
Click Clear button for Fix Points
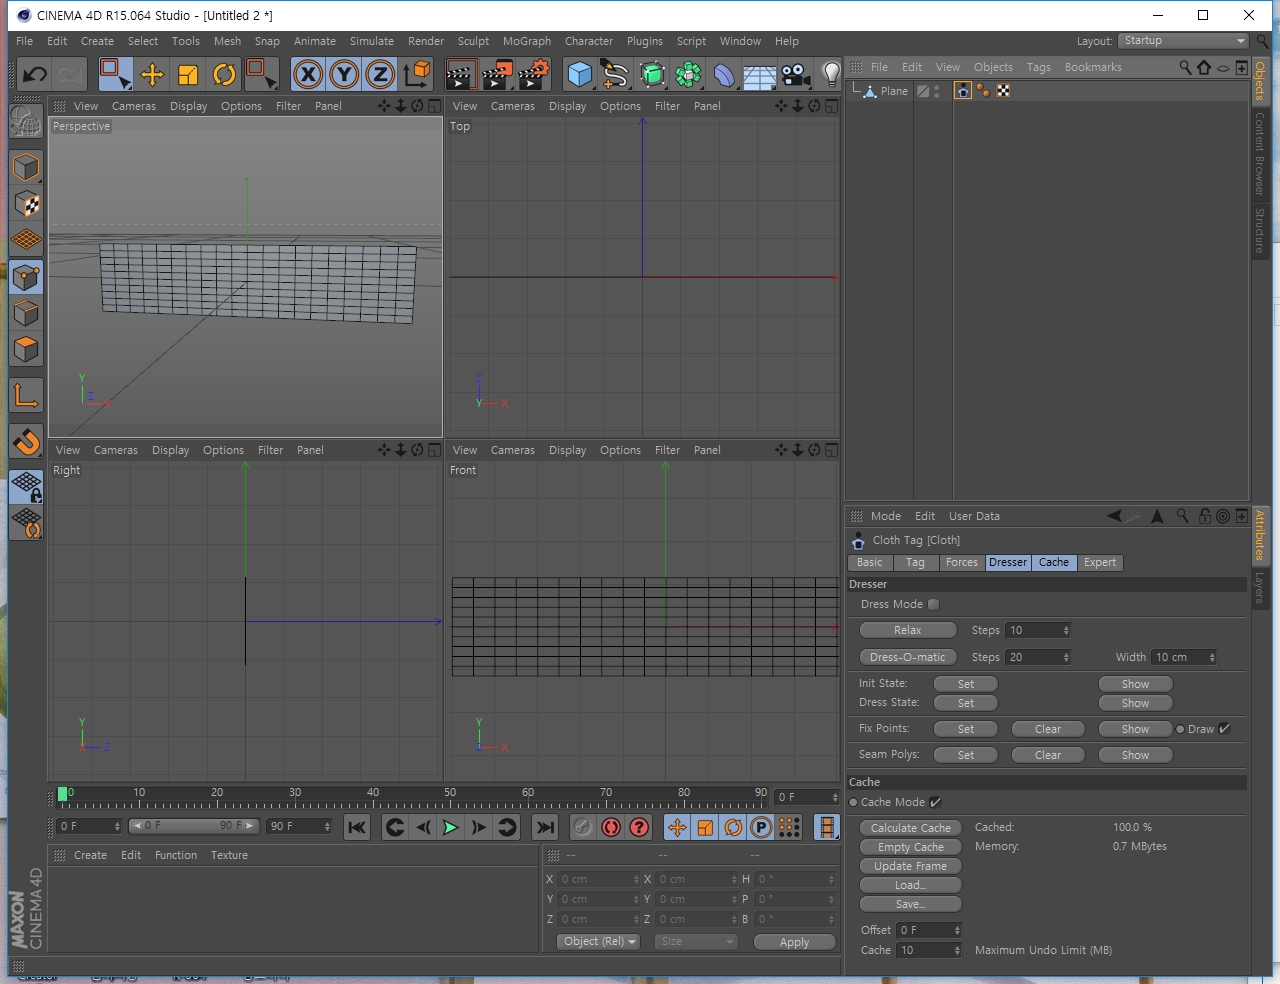[x=1048, y=729]
